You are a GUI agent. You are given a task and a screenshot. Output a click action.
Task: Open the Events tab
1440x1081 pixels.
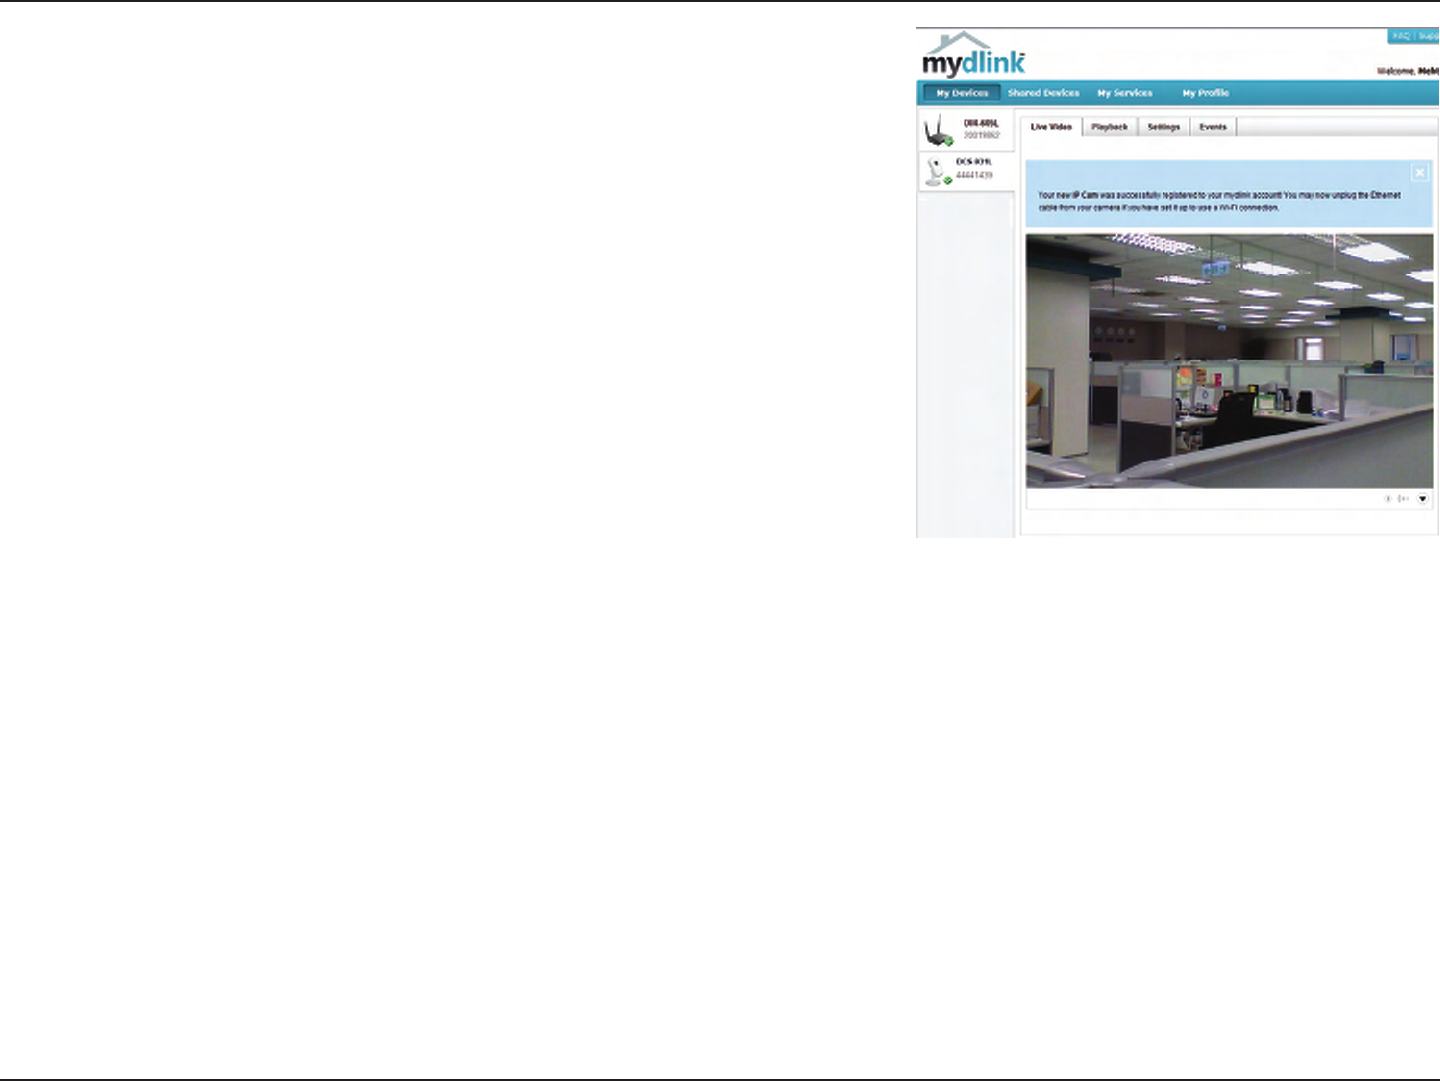point(1213,127)
